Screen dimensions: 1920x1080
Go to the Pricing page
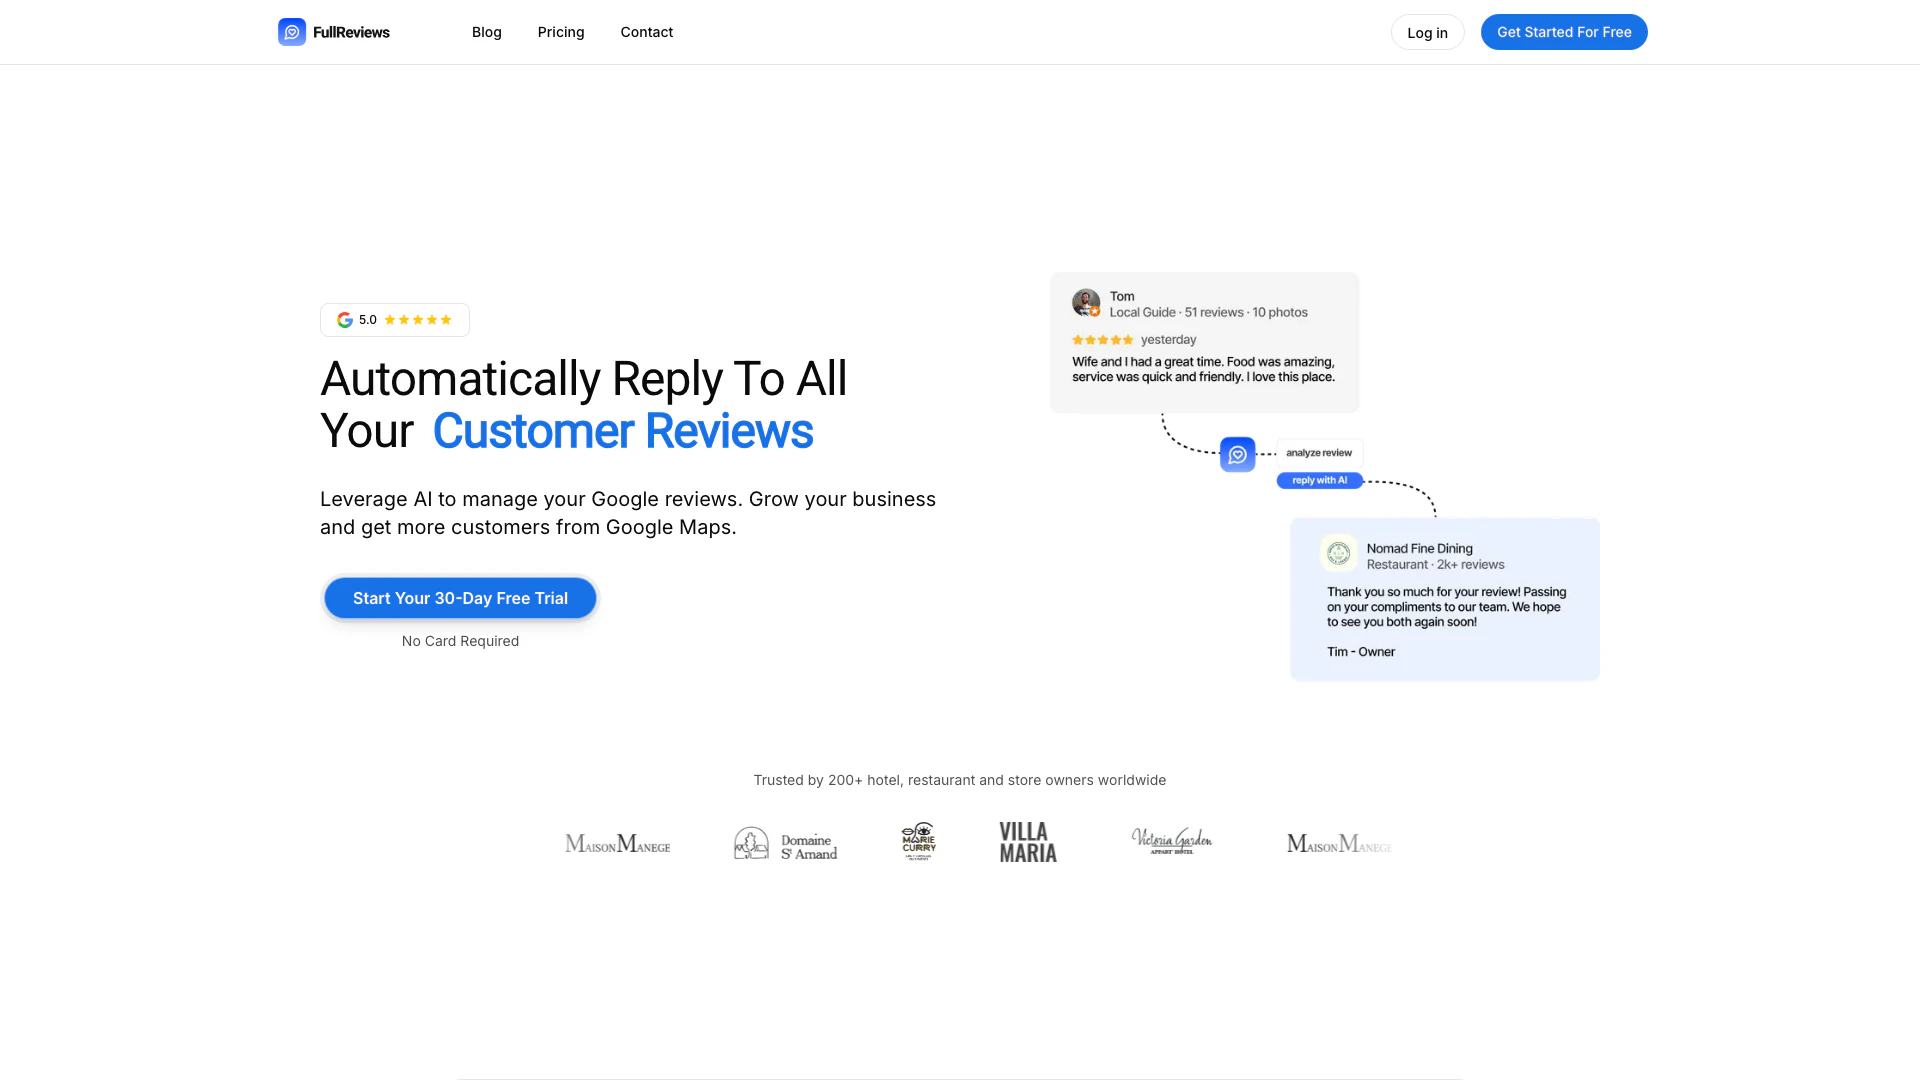(560, 32)
